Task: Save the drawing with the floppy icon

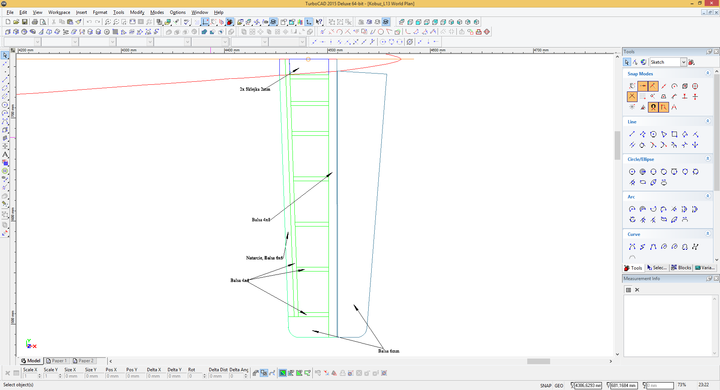Action: click(x=25, y=22)
